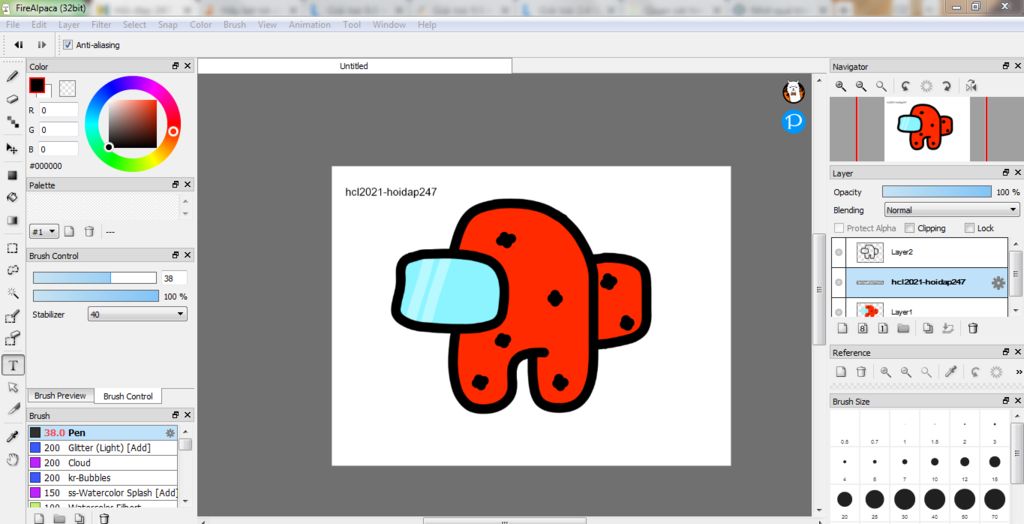1024x524 pixels.
Task: Select the Operation arrow tool
Action: [12, 387]
